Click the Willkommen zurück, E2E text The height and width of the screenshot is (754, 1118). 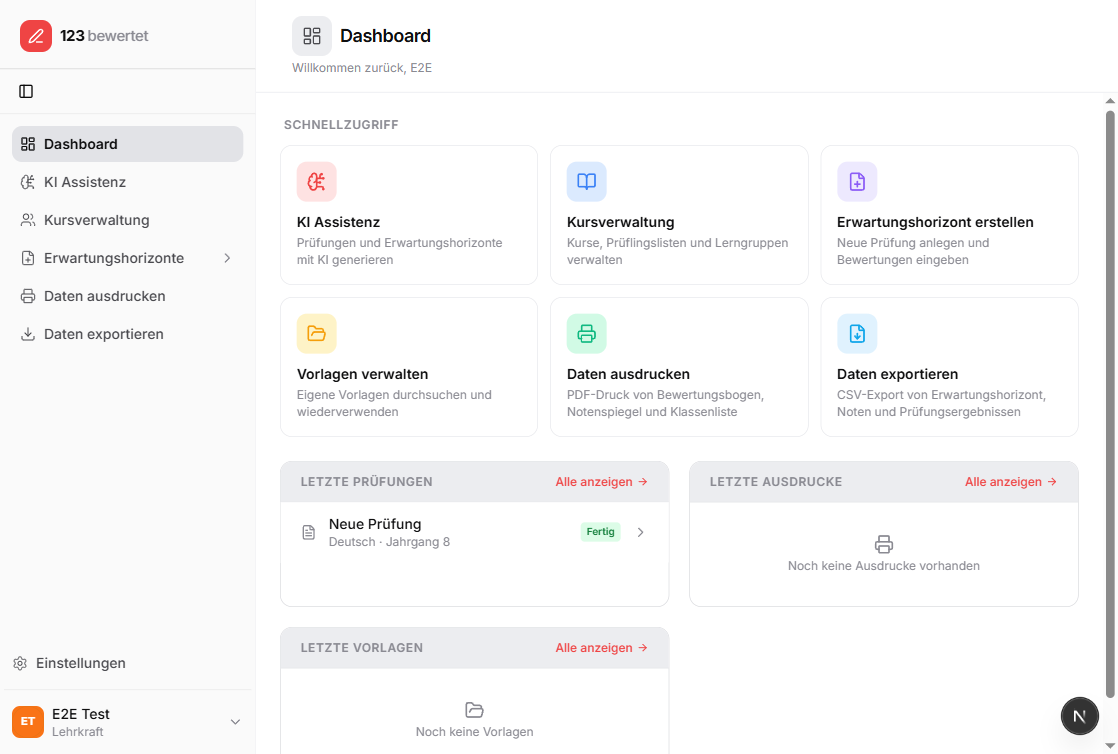362,68
